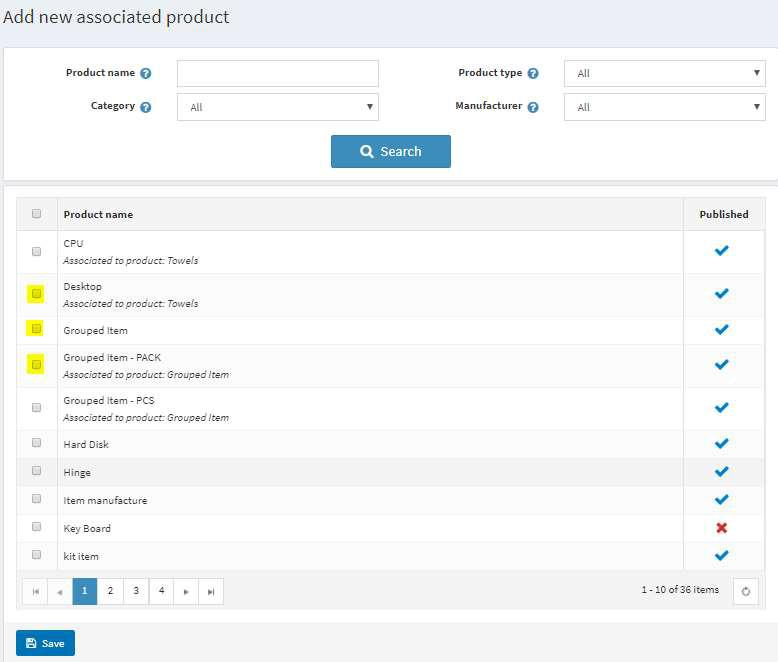The height and width of the screenshot is (662, 778).
Task: Open the Manufacturer dropdown
Action: (665, 107)
